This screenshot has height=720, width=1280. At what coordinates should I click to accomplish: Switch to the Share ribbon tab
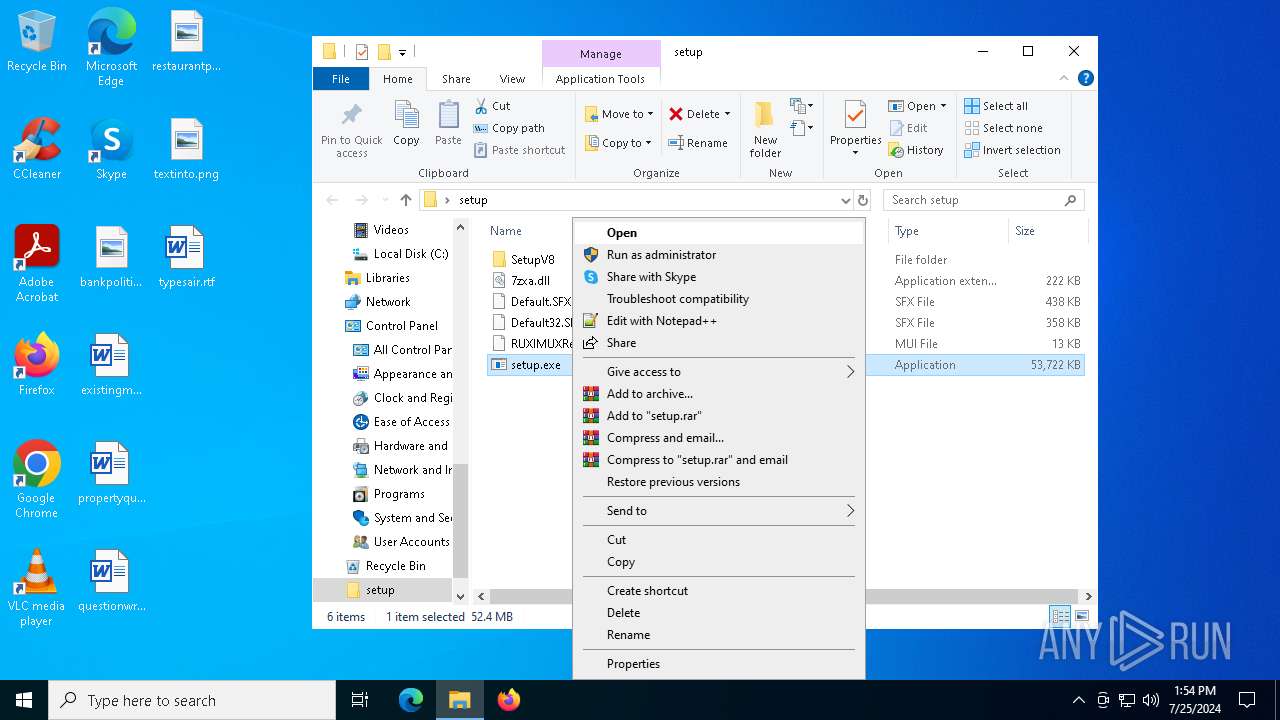456,79
